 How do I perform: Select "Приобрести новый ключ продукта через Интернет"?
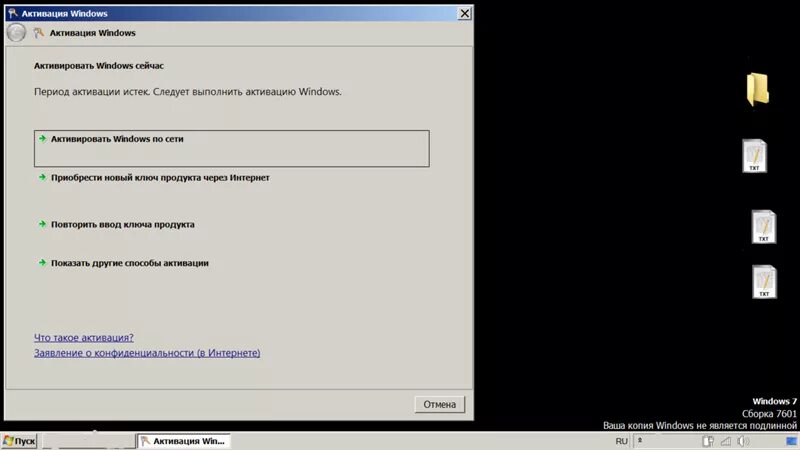coord(160,178)
